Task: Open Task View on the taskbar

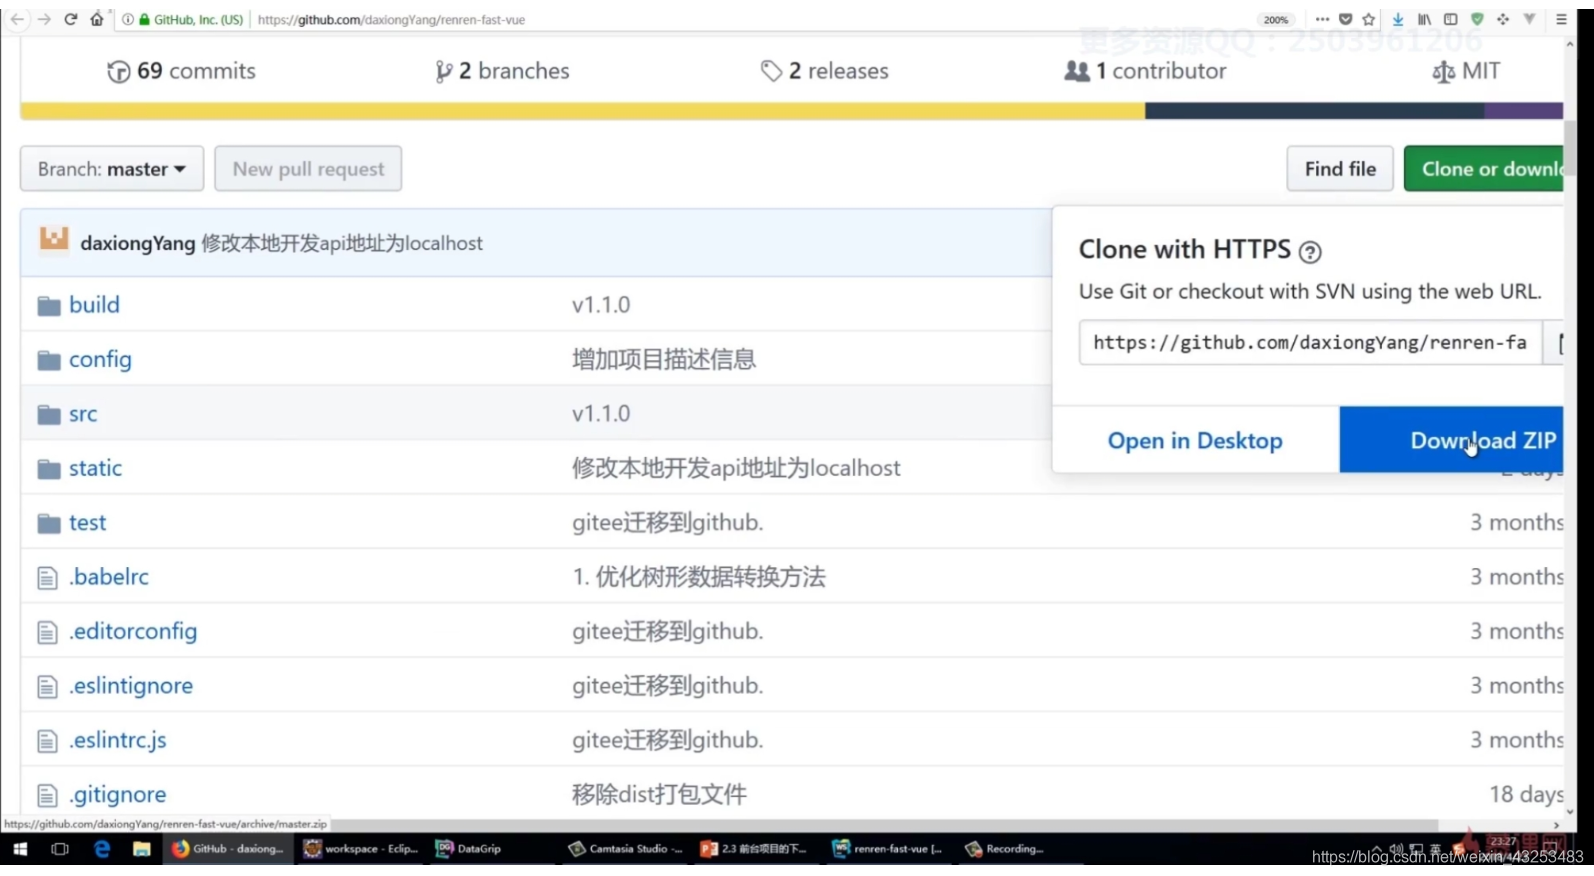Action: click(60, 849)
